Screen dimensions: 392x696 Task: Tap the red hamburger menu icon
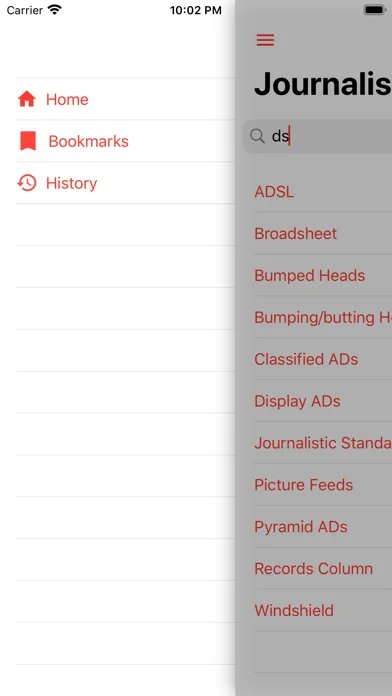(x=265, y=40)
